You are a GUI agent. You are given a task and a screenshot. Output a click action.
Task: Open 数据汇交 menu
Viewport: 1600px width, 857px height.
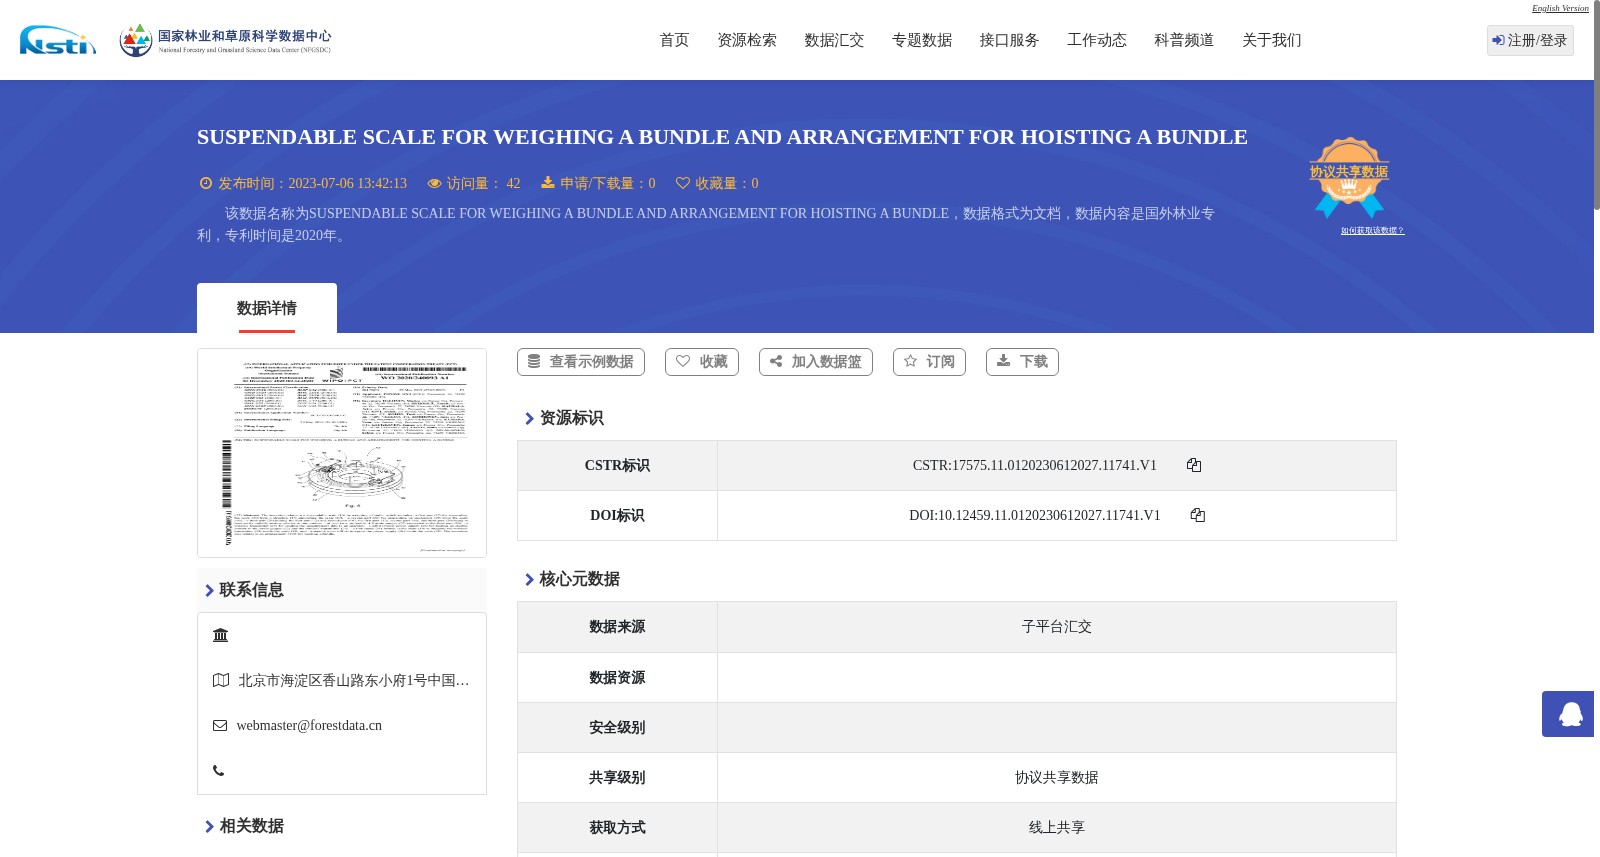point(834,40)
